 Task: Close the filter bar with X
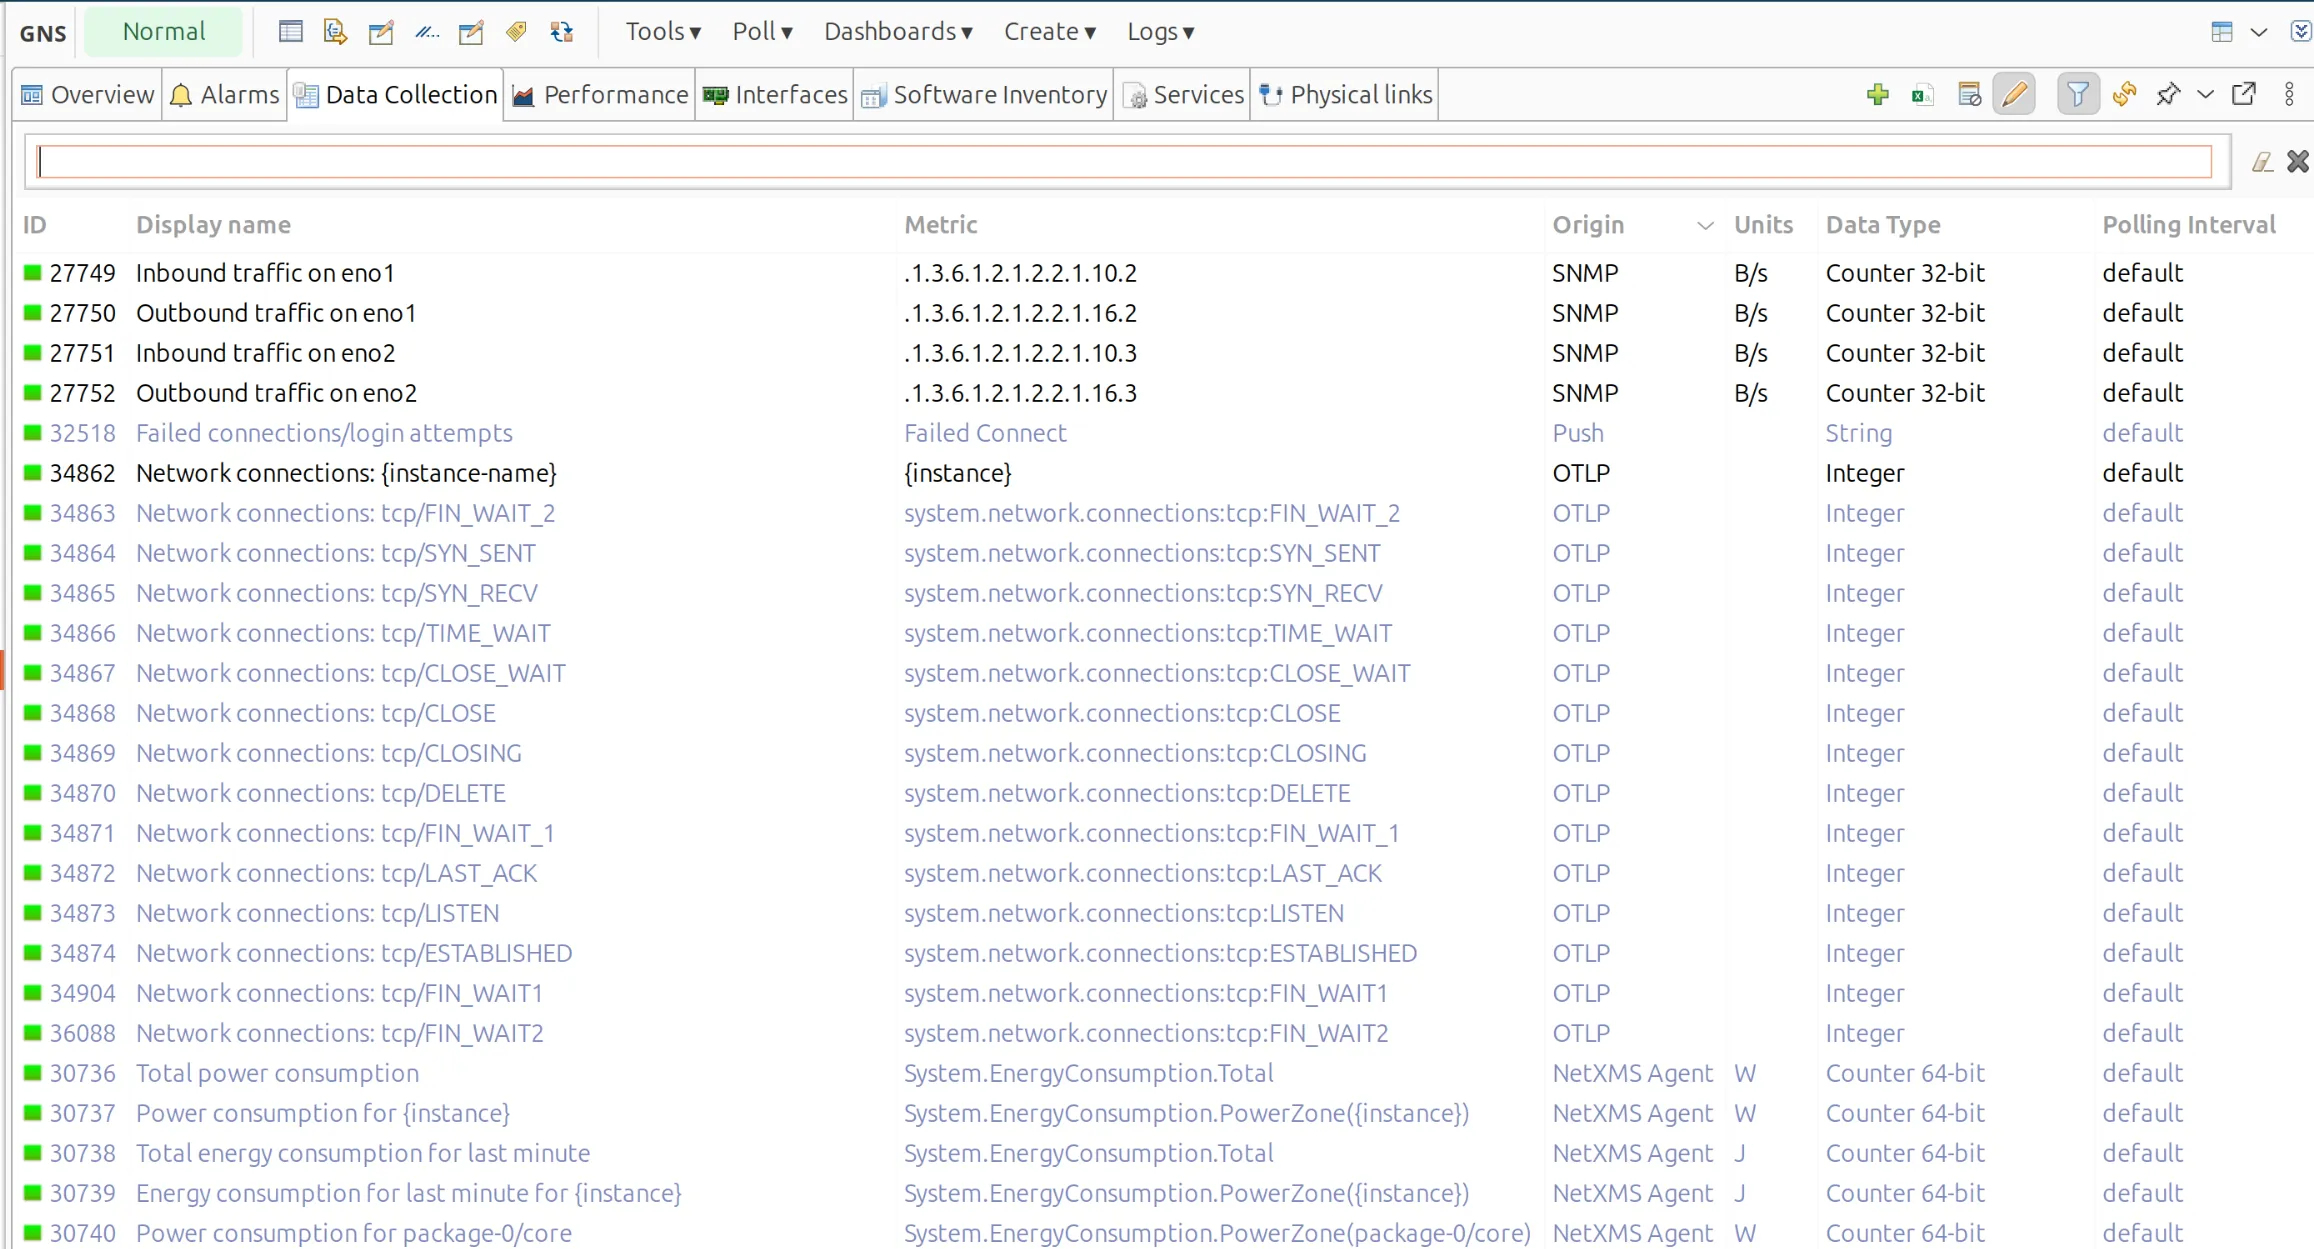point(2298,161)
